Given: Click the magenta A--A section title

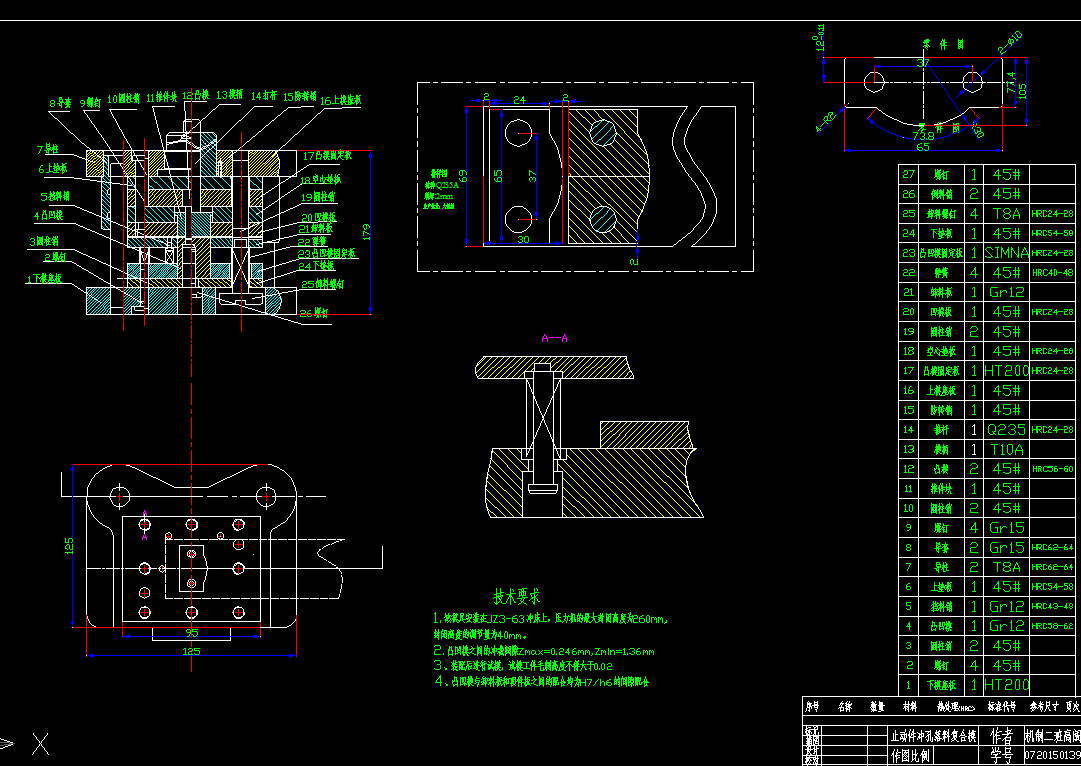Looking at the screenshot, I should pos(554,338).
